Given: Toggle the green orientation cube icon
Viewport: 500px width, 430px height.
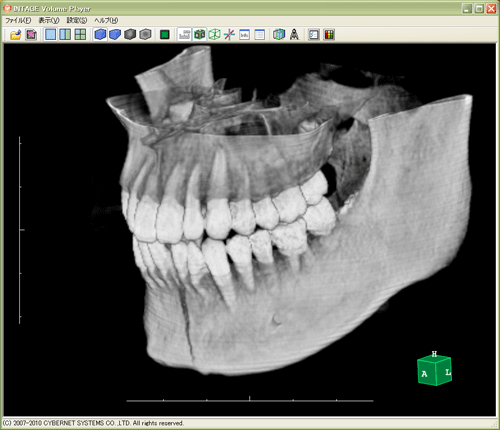Looking at the screenshot, I should 199,34.
